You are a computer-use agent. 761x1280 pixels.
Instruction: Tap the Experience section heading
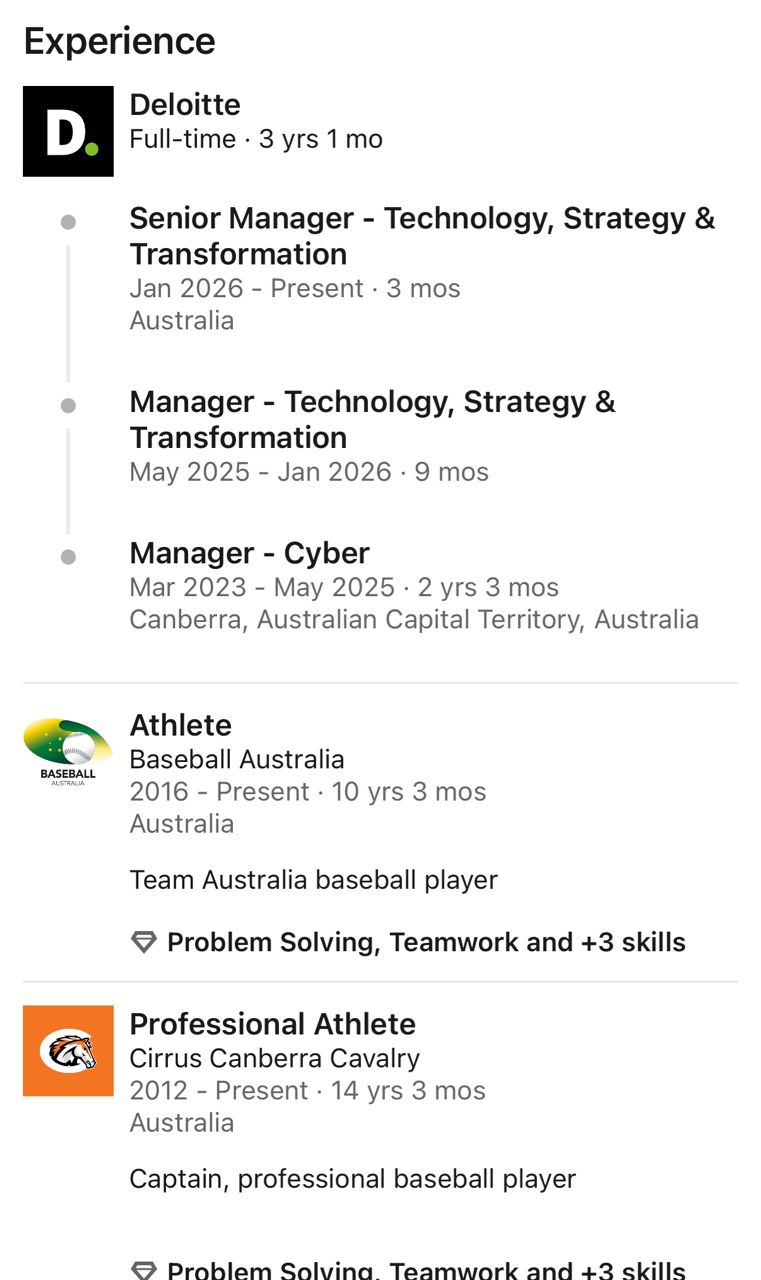pos(119,41)
